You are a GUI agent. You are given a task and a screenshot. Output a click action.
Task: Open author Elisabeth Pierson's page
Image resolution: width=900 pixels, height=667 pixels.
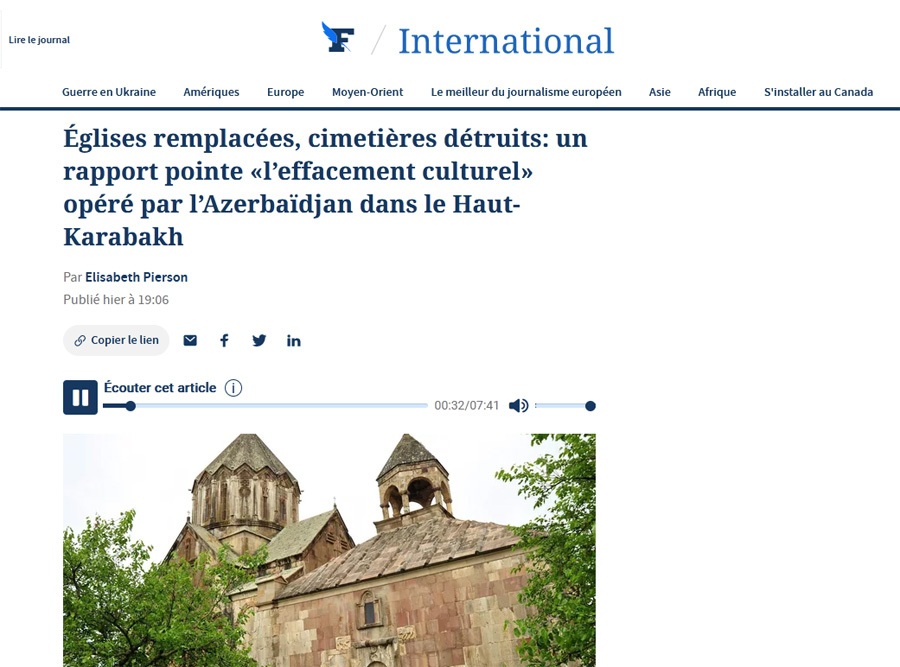coord(137,277)
